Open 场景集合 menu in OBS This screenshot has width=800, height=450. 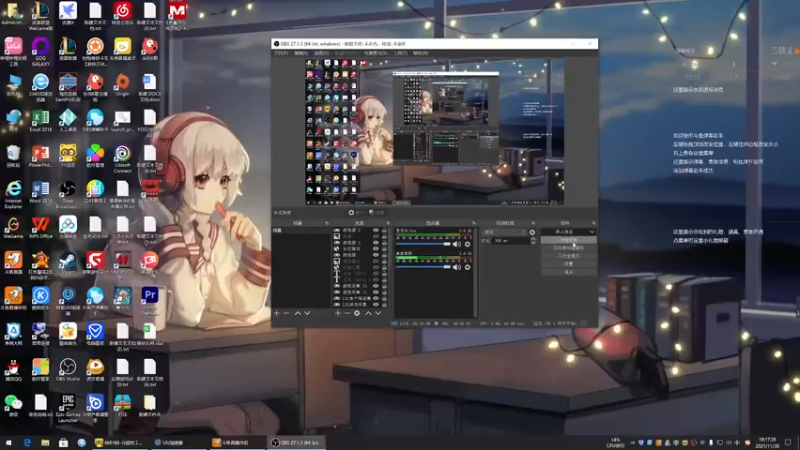pyautogui.click(x=376, y=53)
